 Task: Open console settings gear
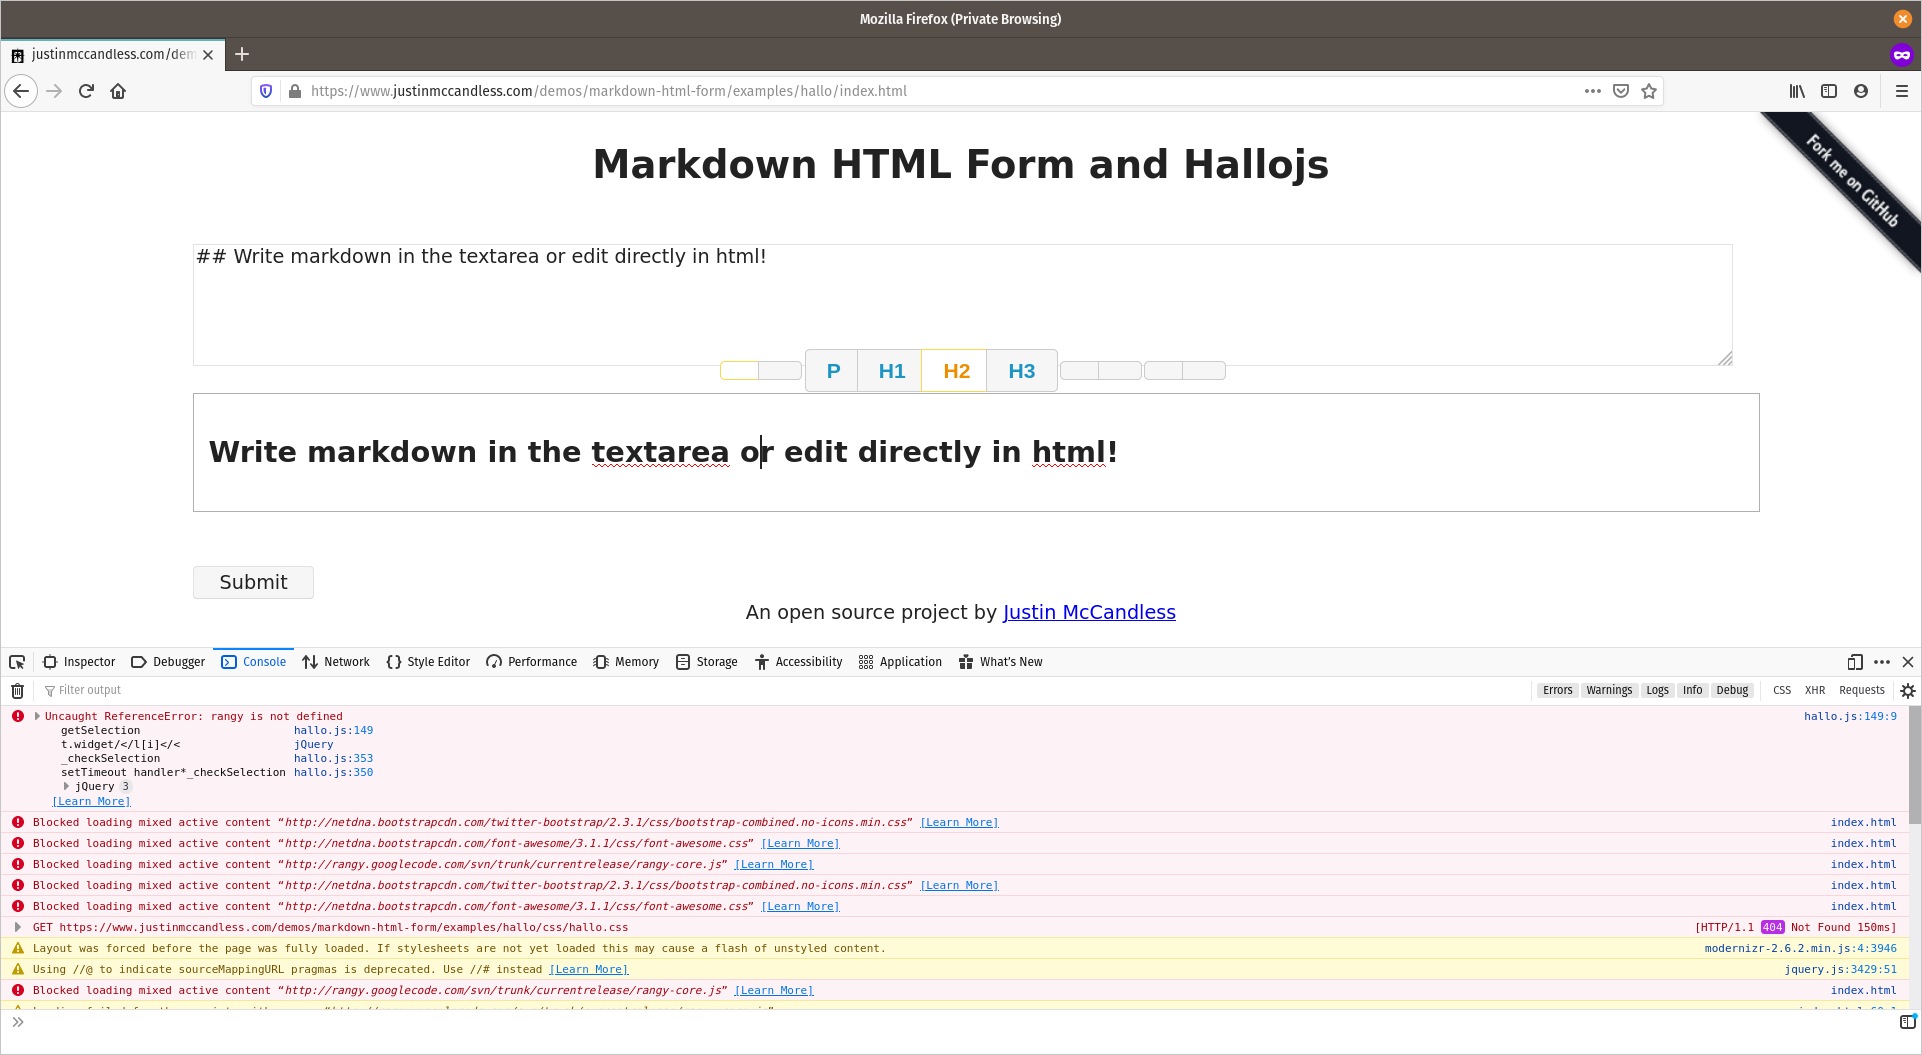coord(1908,690)
